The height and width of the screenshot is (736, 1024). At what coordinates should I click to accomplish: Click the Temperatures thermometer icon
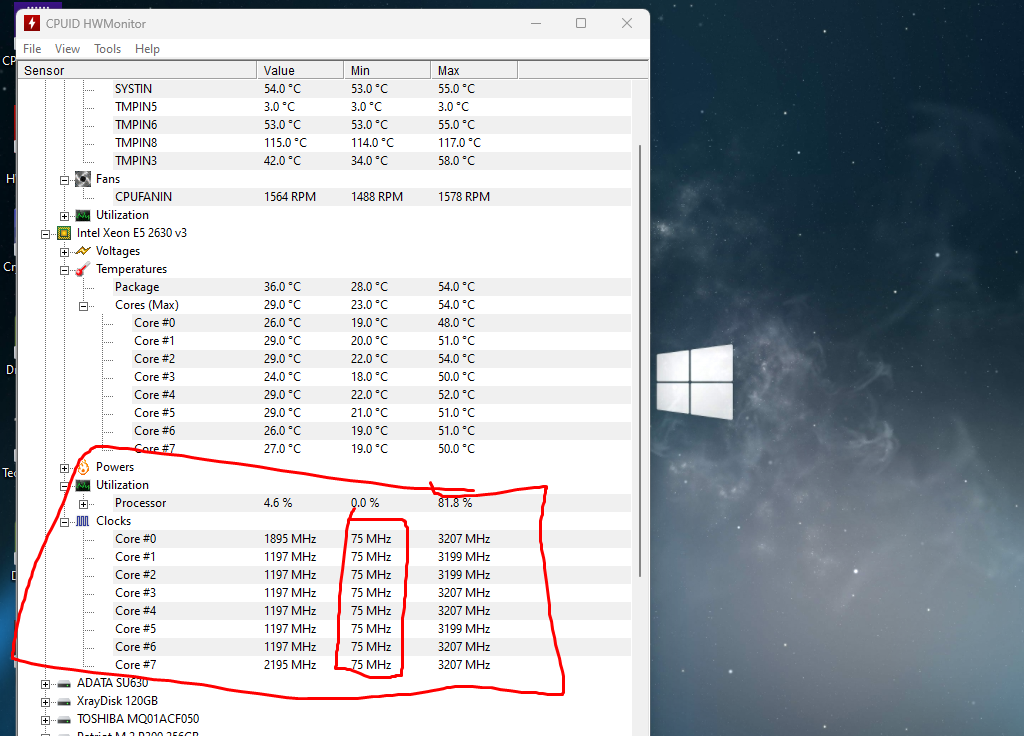tap(83, 269)
